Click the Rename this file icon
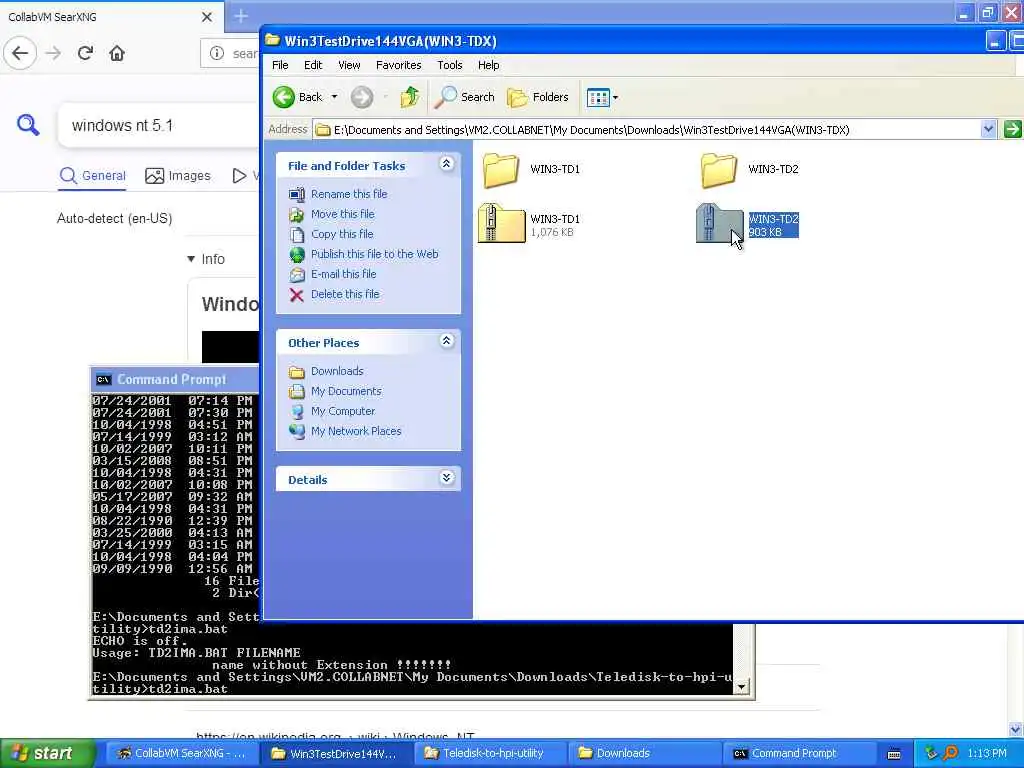This screenshot has height=768, width=1024. click(296, 194)
